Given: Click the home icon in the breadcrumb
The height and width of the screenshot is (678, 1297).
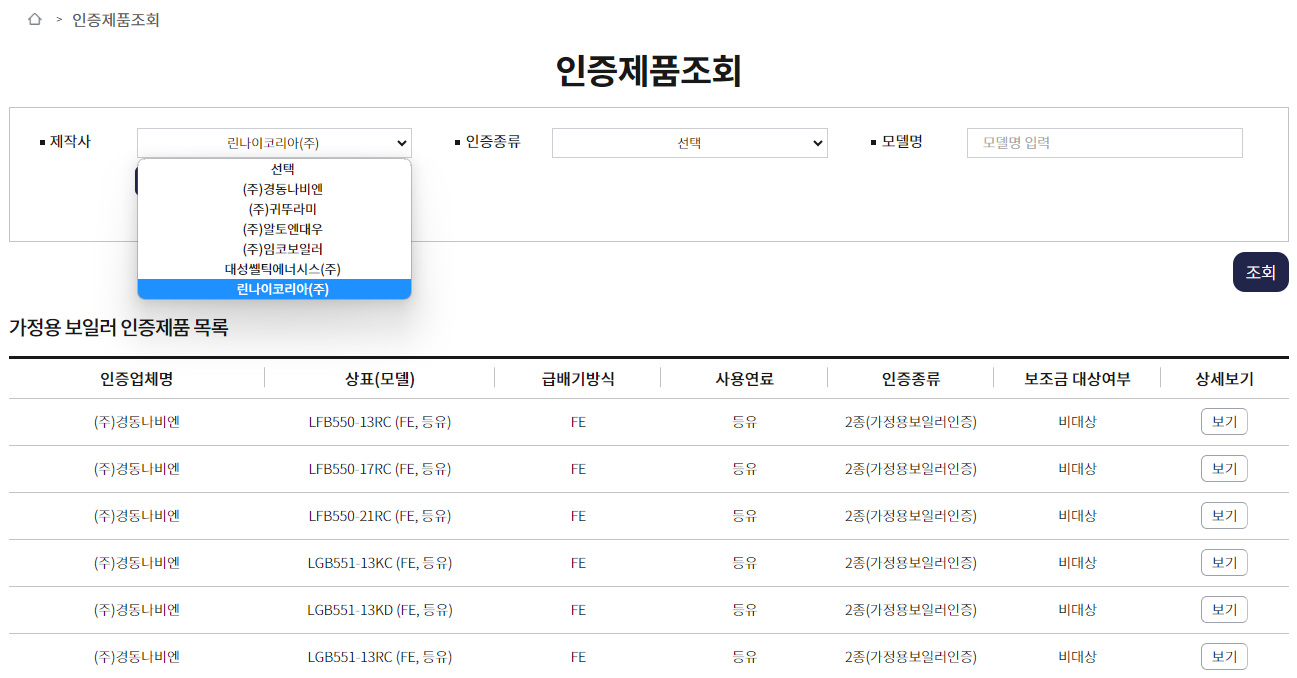Looking at the screenshot, I should click(36, 17).
